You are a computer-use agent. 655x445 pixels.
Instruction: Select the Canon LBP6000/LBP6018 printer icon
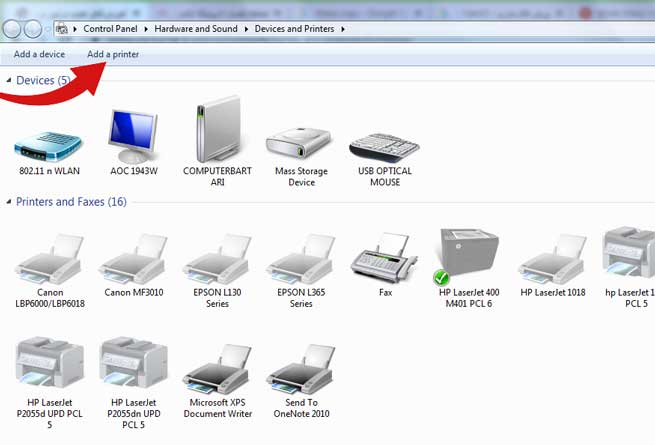49,259
